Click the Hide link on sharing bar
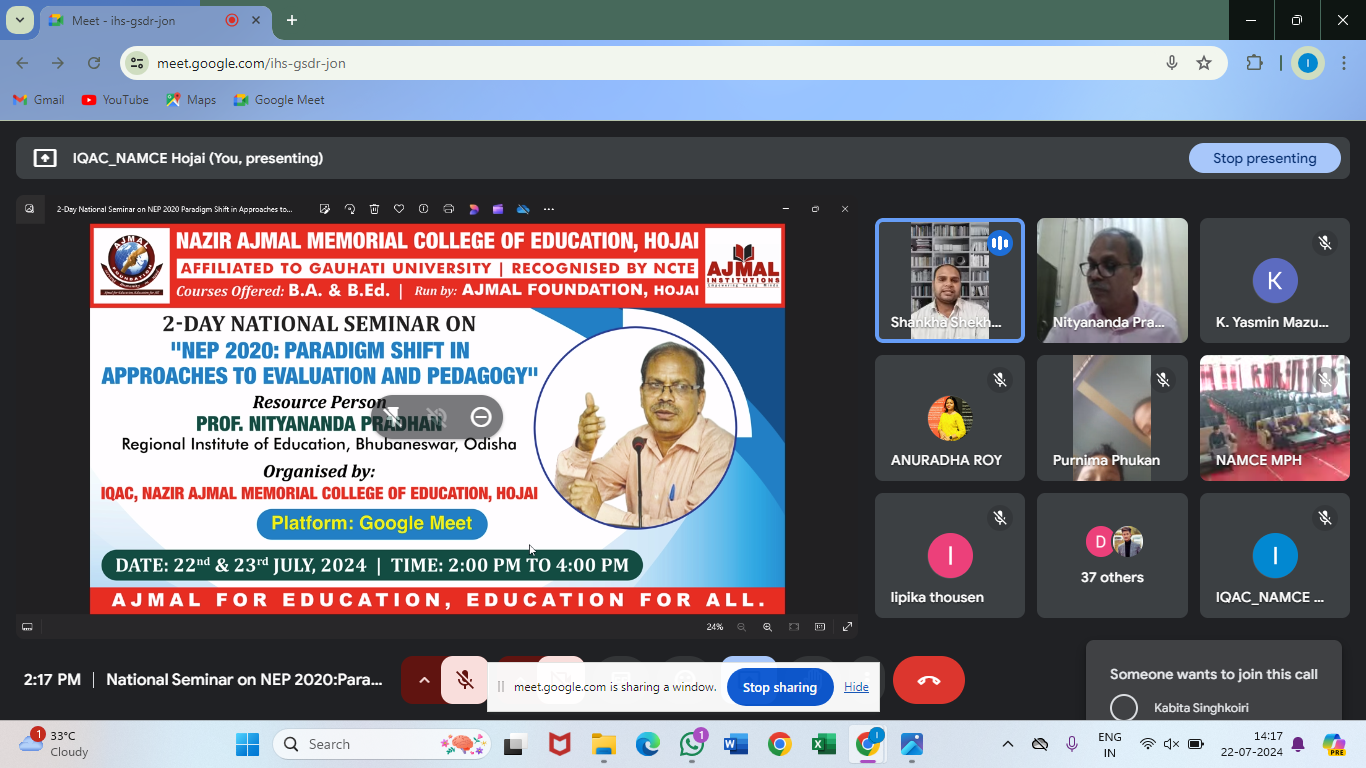 [856, 687]
